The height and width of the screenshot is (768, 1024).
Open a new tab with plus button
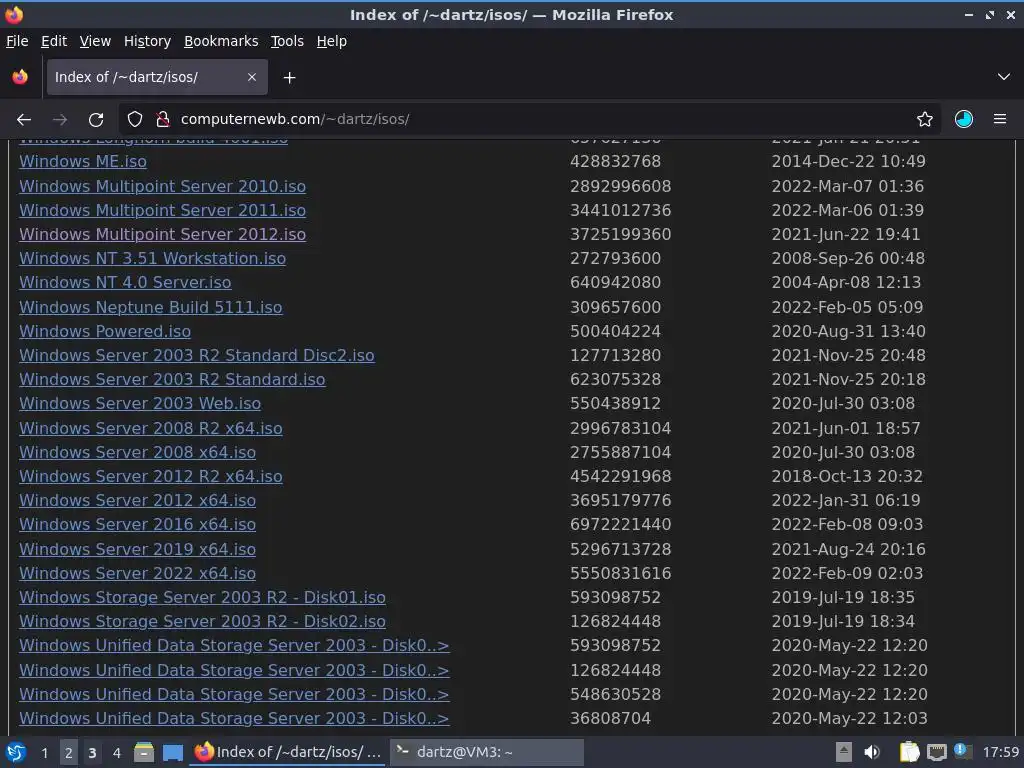tap(289, 78)
